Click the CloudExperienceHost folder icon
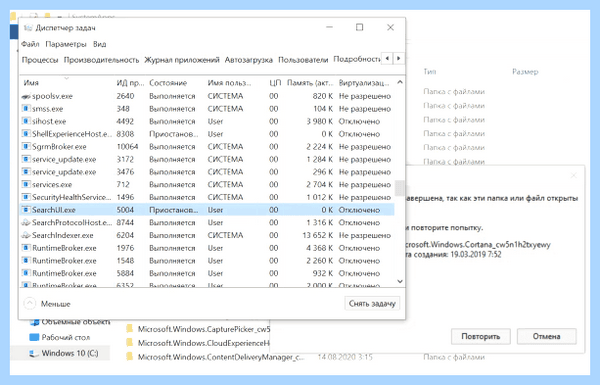This screenshot has height=385, width=600. [x=130, y=343]
